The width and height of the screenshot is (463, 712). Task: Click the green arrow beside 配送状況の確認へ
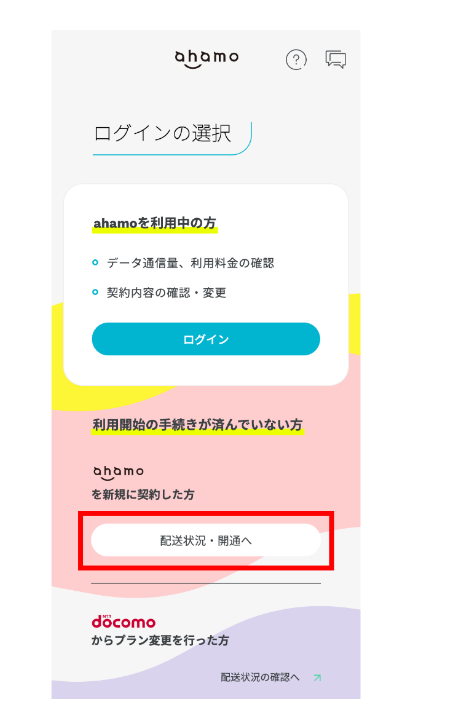pyautogui.click(x=317, y=678)
